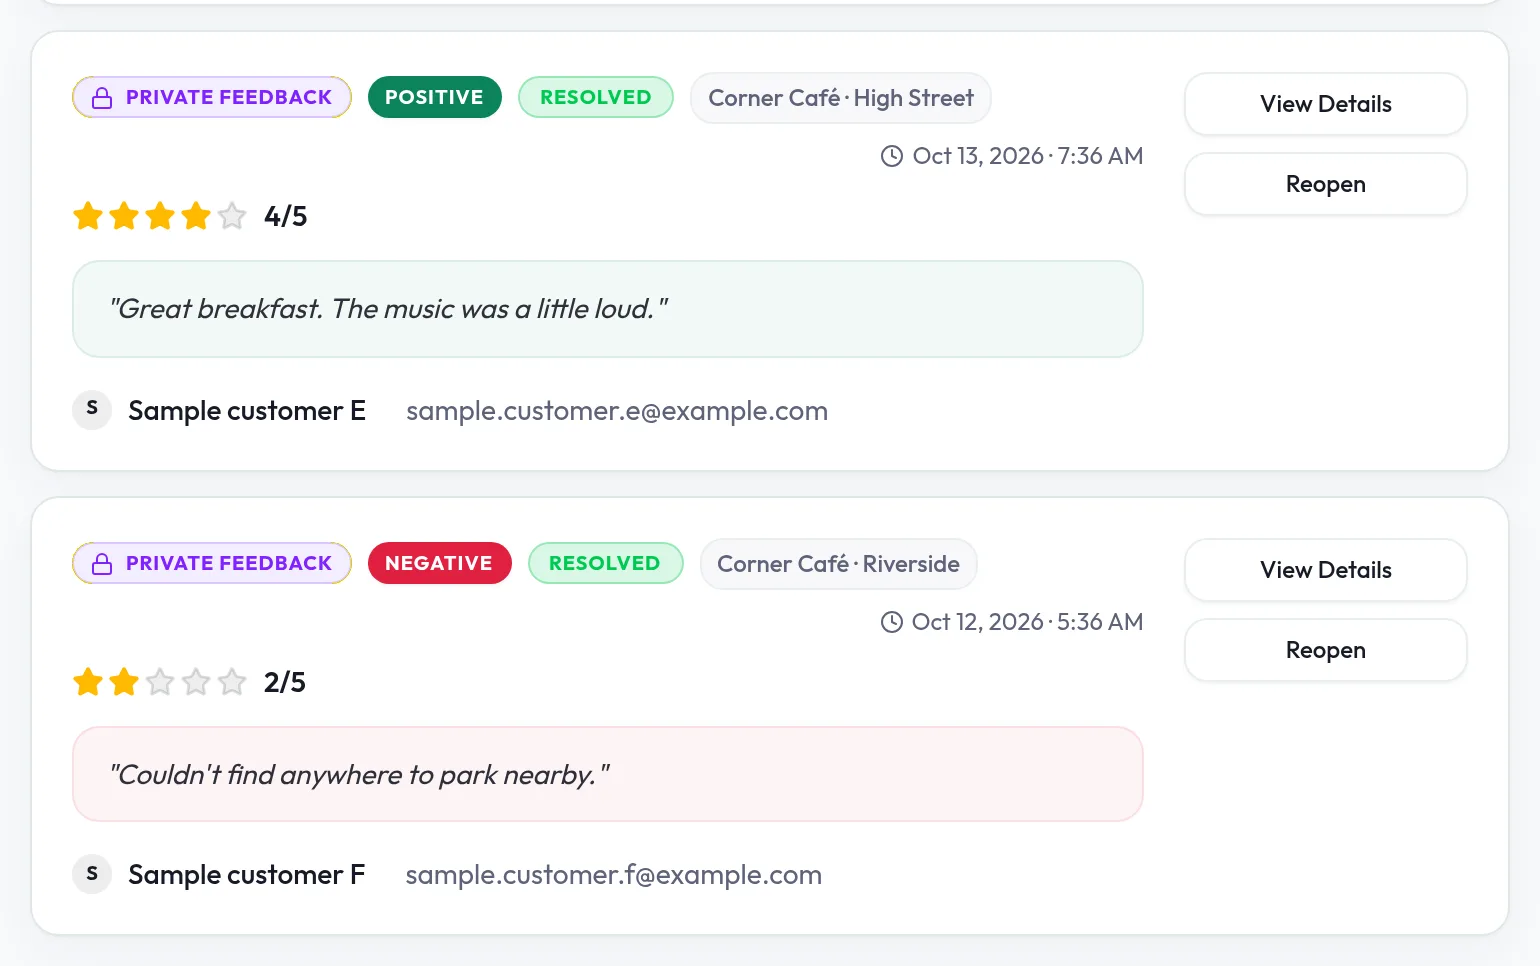Click the RESOLVED badge on the Riverside card

605,563
